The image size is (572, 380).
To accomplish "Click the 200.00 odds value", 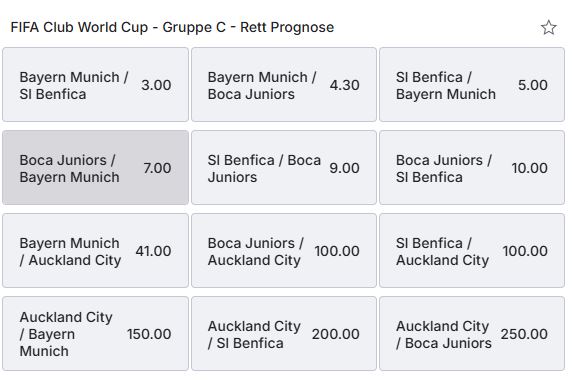I will pos(336,334).
